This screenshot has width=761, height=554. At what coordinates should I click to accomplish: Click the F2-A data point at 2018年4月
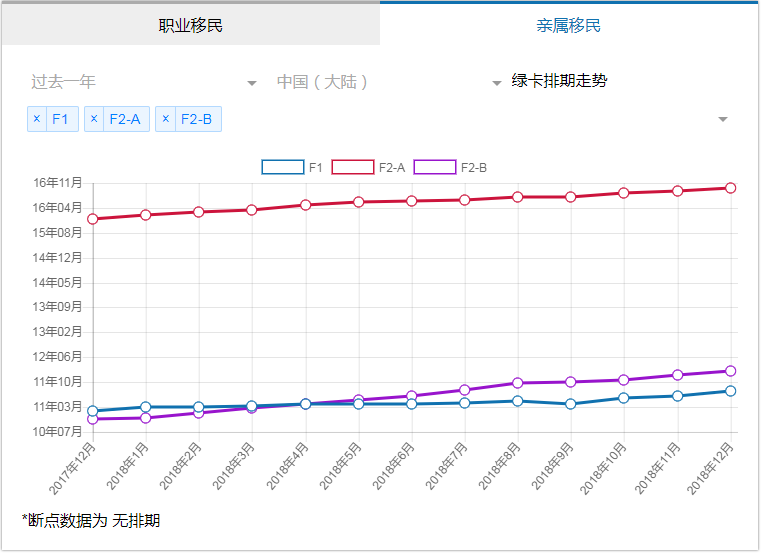coord(306,205)
